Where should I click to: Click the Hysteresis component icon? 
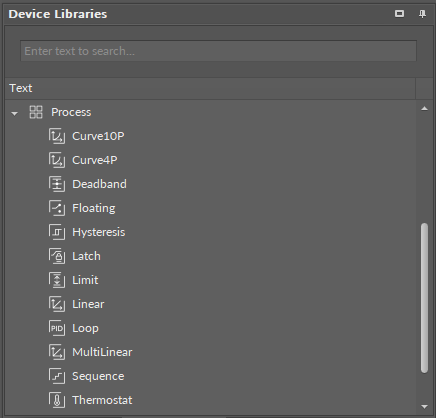click(57, 232)
